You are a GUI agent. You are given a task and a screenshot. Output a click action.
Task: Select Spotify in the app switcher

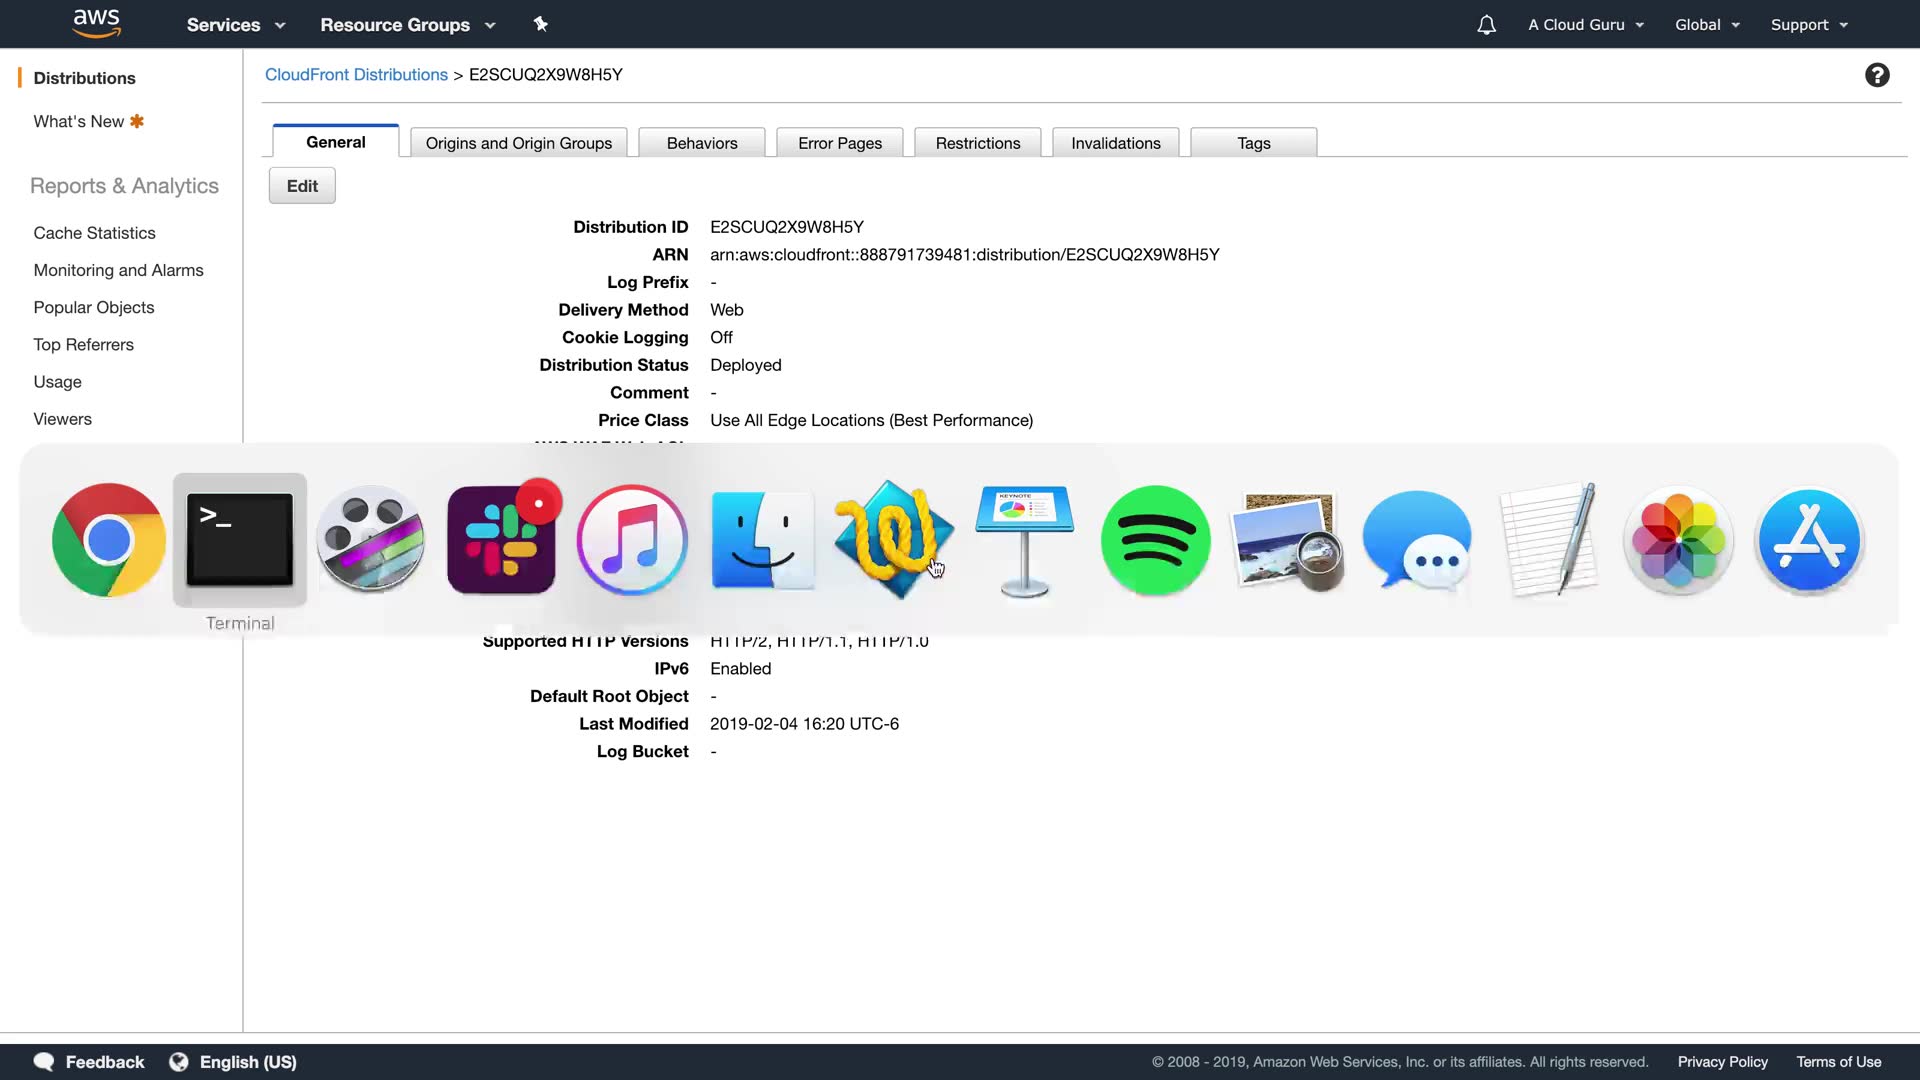1155,540
